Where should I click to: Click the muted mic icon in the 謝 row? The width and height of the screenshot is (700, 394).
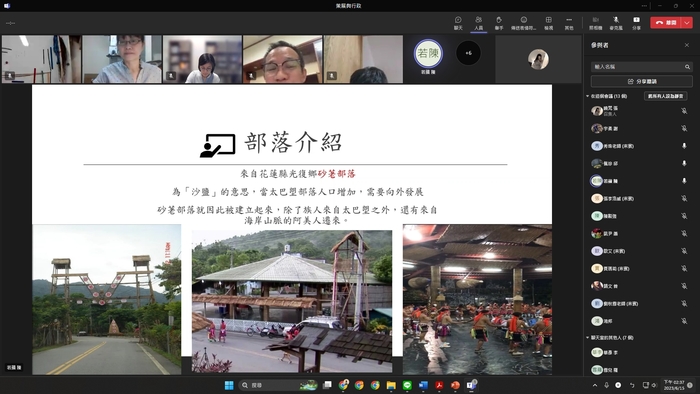(x=684, y=128)
